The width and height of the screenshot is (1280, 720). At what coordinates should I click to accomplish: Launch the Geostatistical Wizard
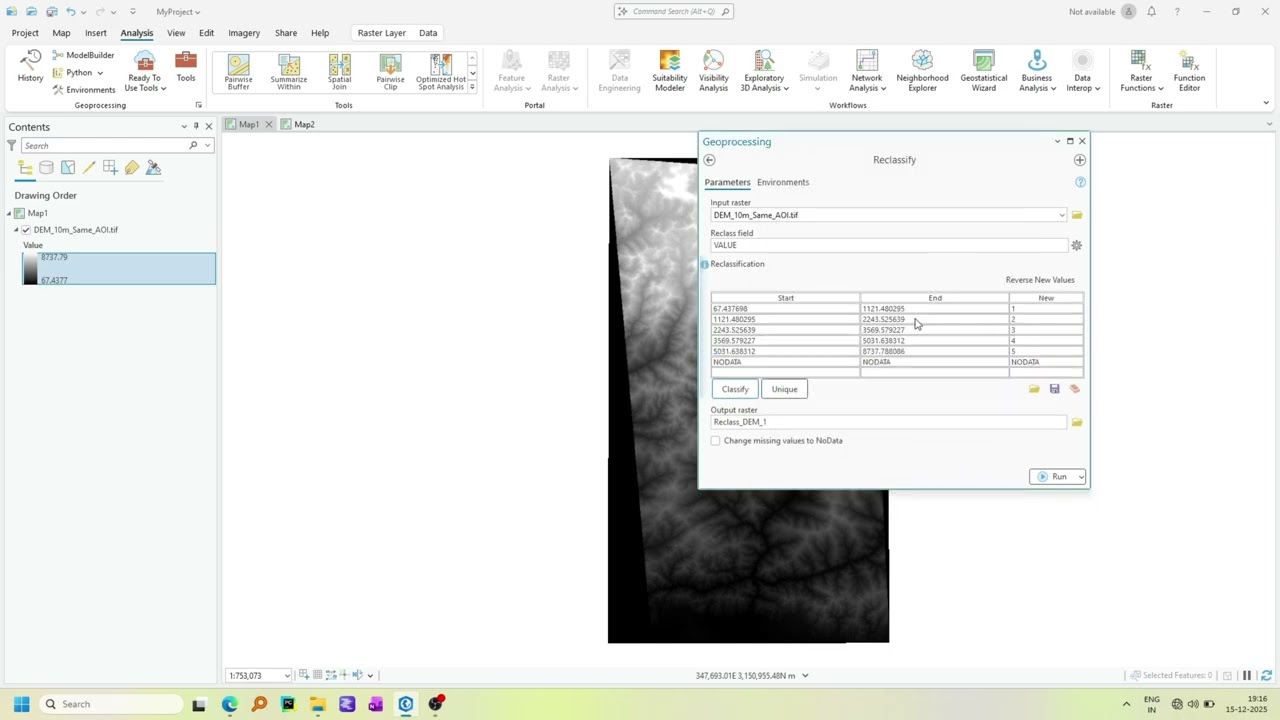coord(983,72)
